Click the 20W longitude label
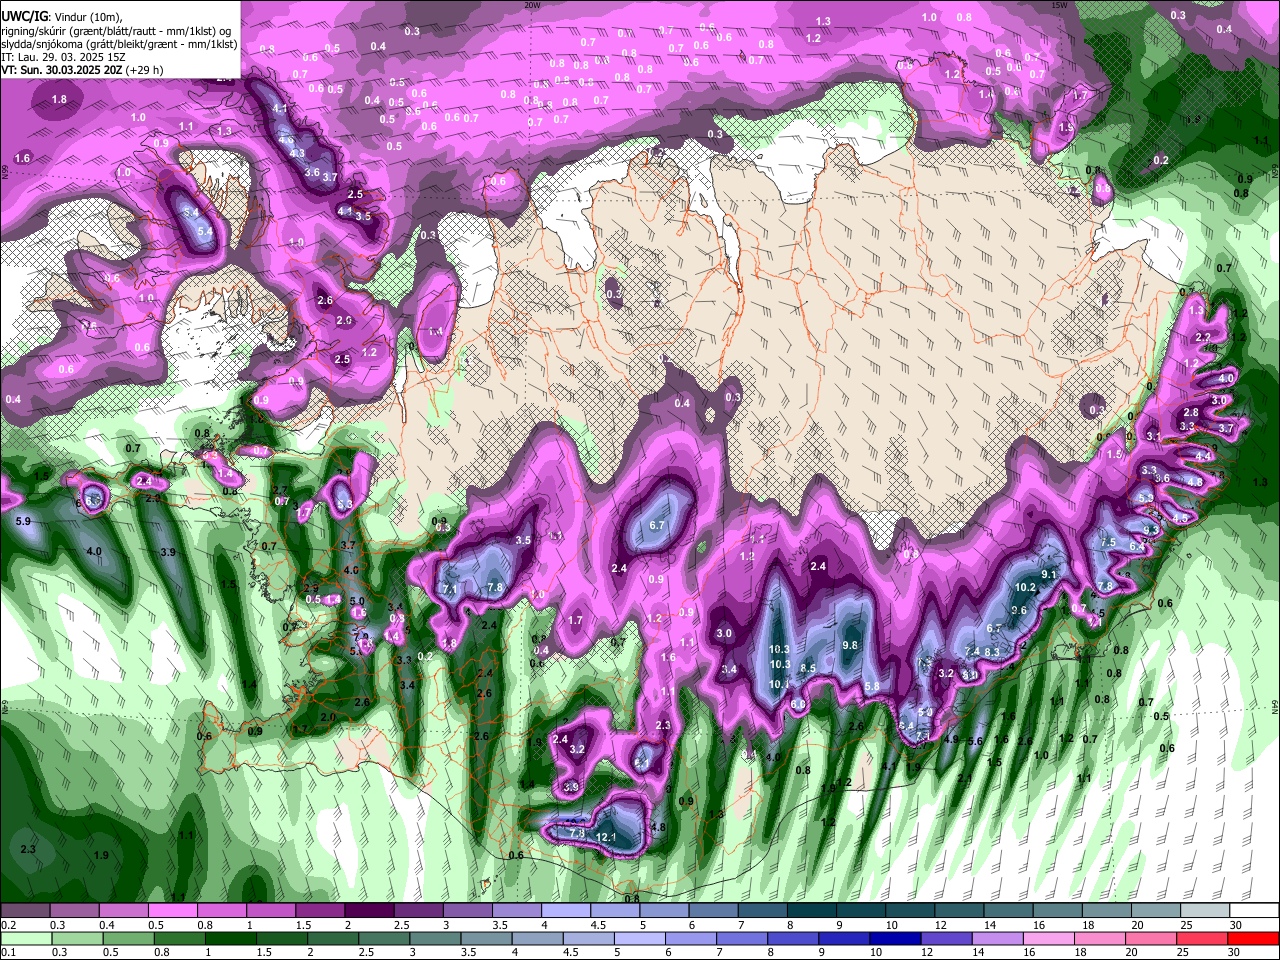Viewport: 1280px width, 960px height. coord(533,5)
